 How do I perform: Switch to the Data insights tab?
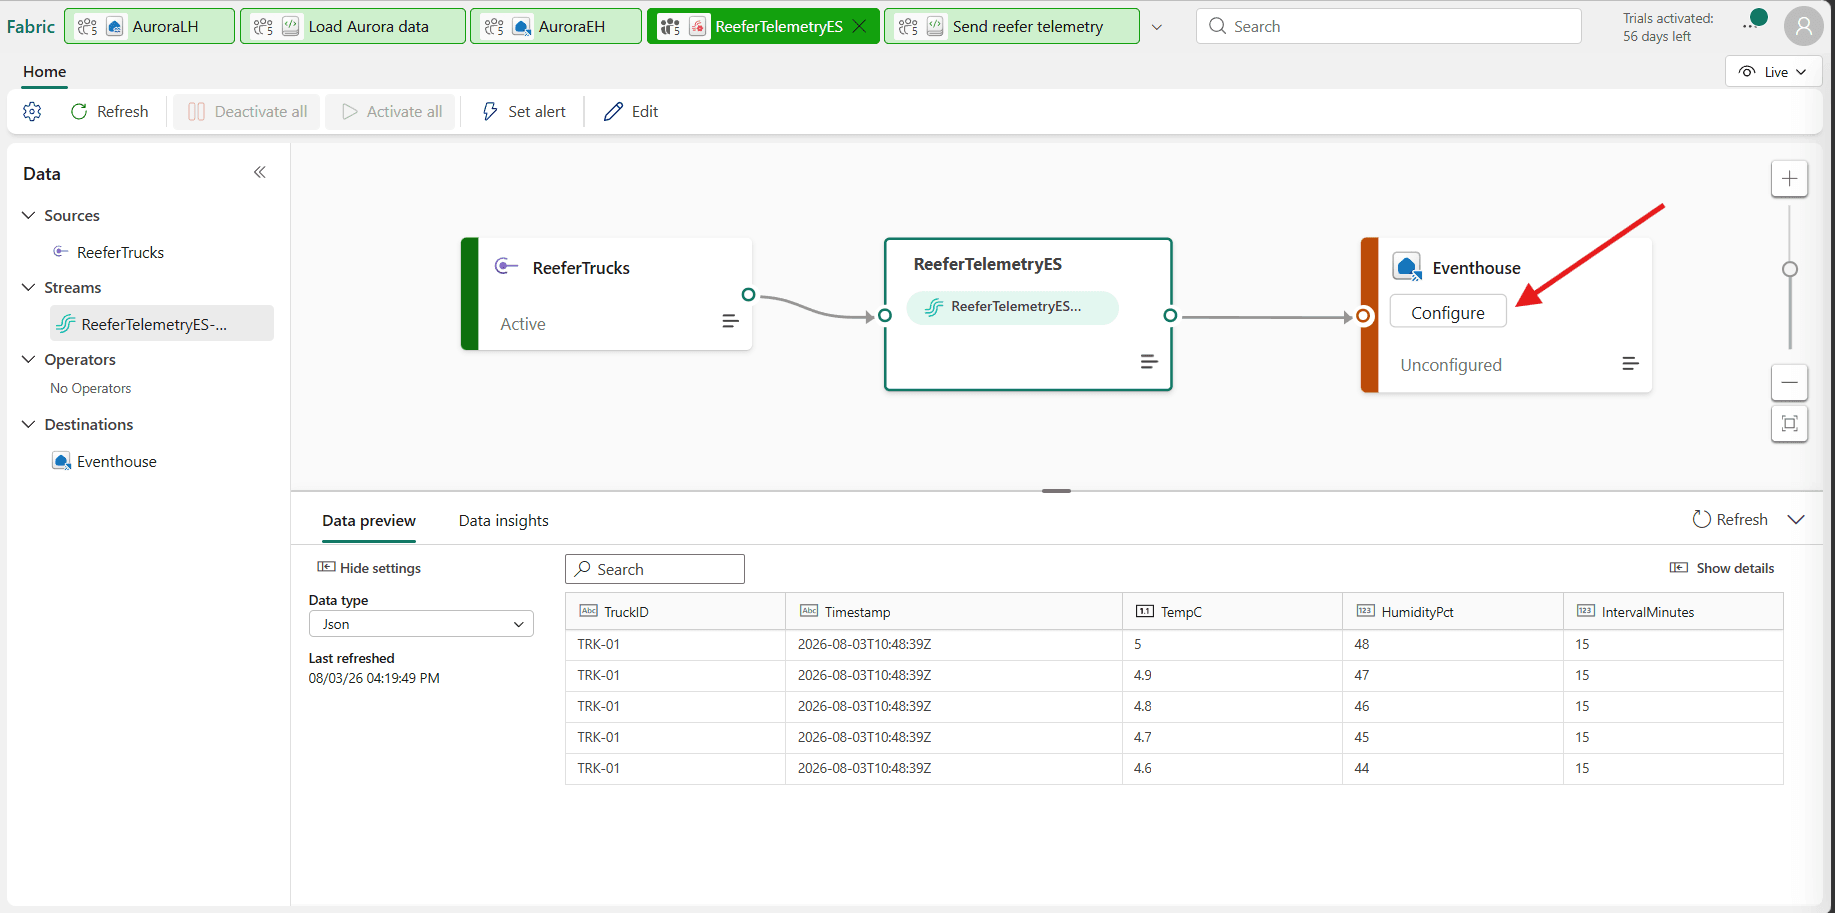pyautogui.click(x=504, y=521)
